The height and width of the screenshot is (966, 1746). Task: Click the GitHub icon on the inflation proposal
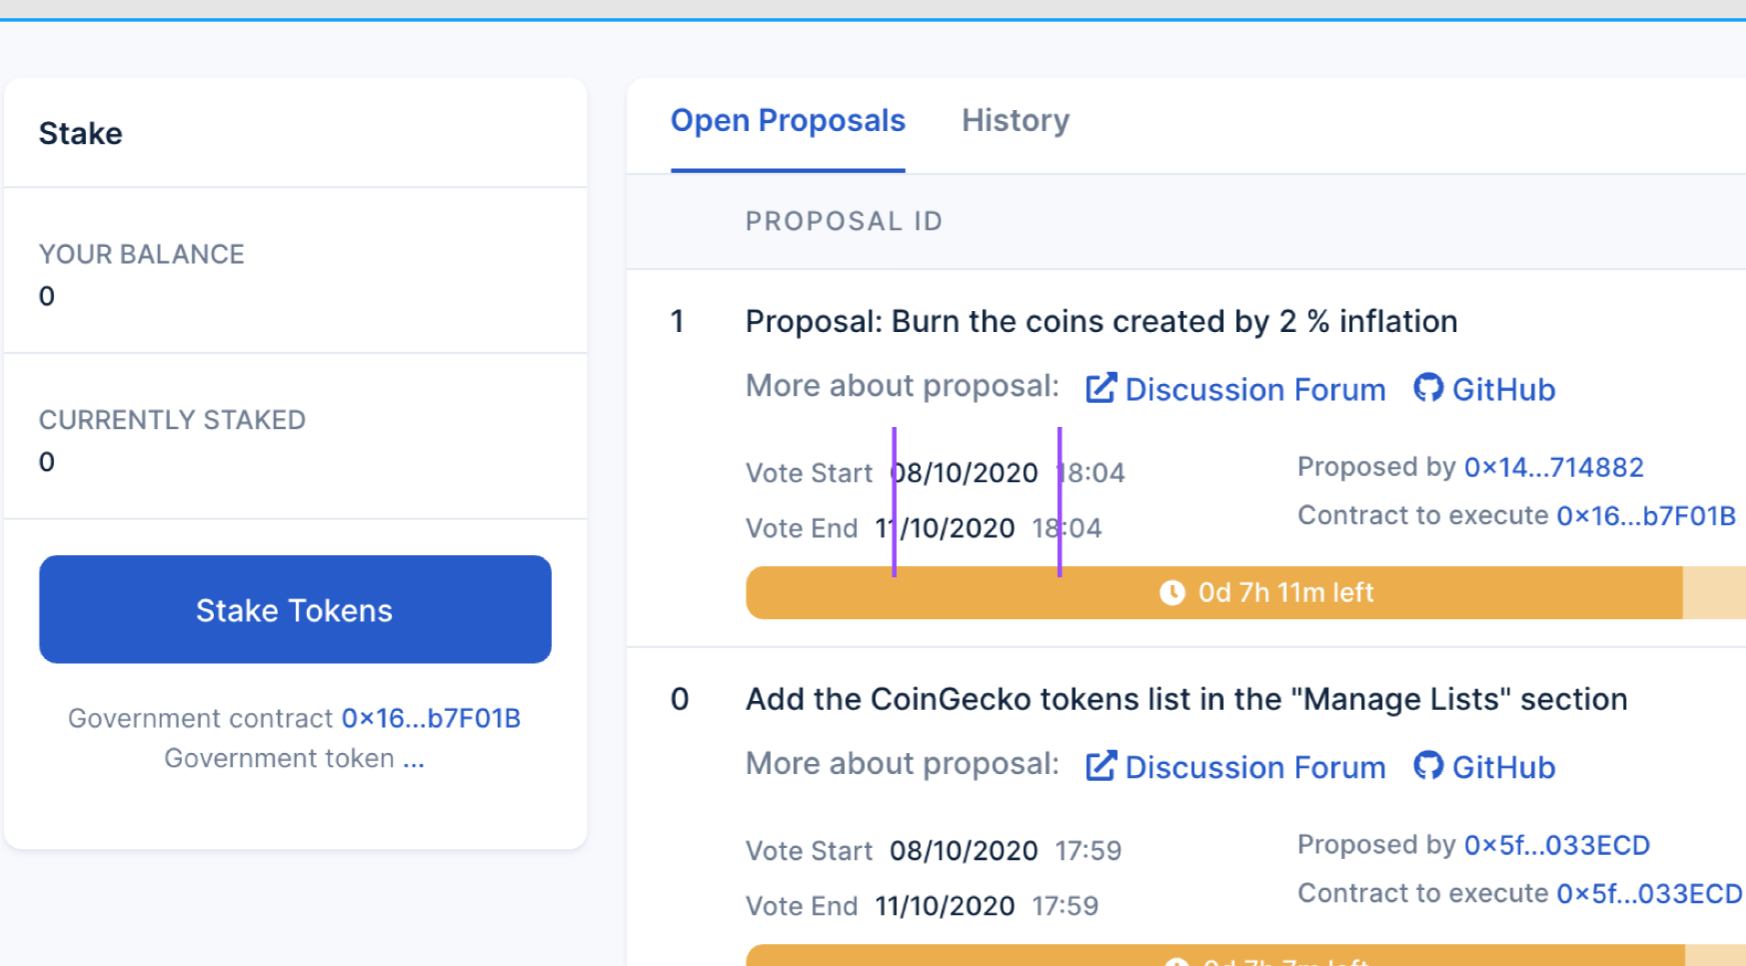pyautogui.click(x=1430, y=389)
